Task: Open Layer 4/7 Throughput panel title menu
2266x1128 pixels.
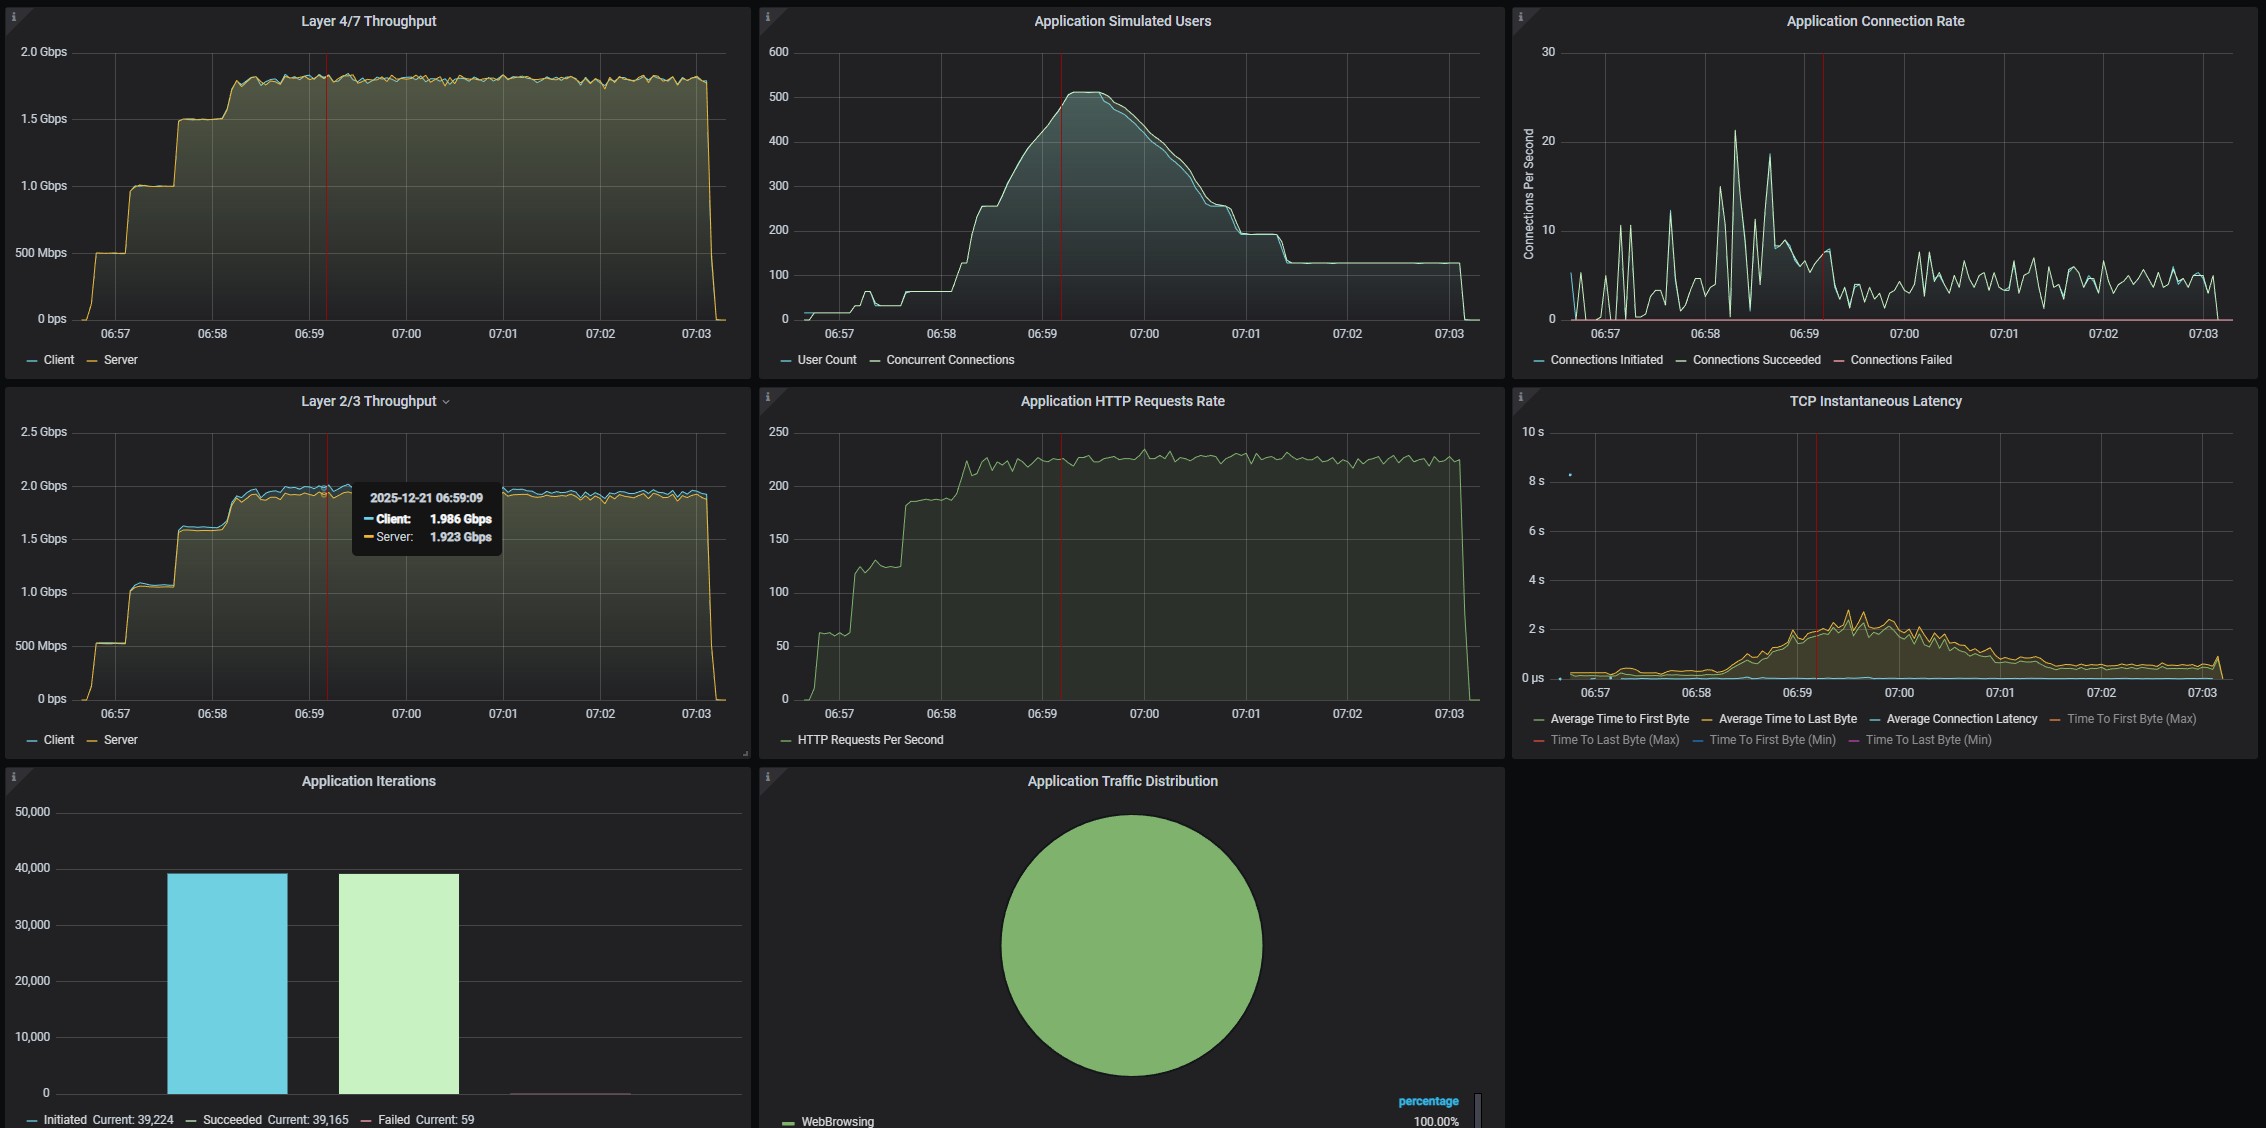Action: pos(368,21)
